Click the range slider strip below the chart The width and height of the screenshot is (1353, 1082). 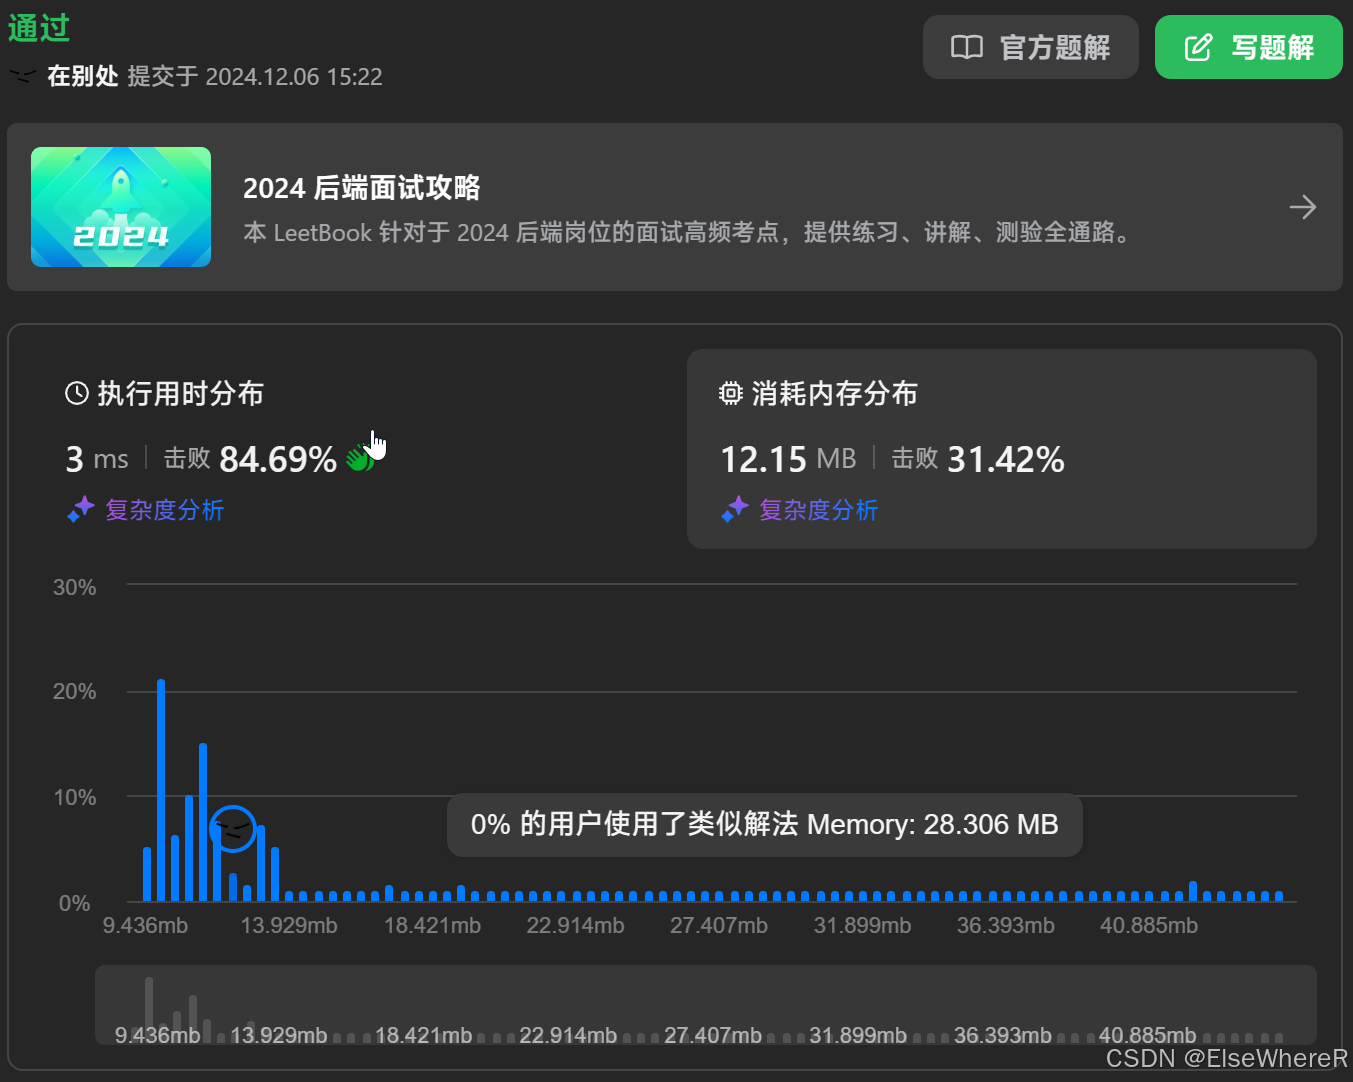[x=706, y=1005]
